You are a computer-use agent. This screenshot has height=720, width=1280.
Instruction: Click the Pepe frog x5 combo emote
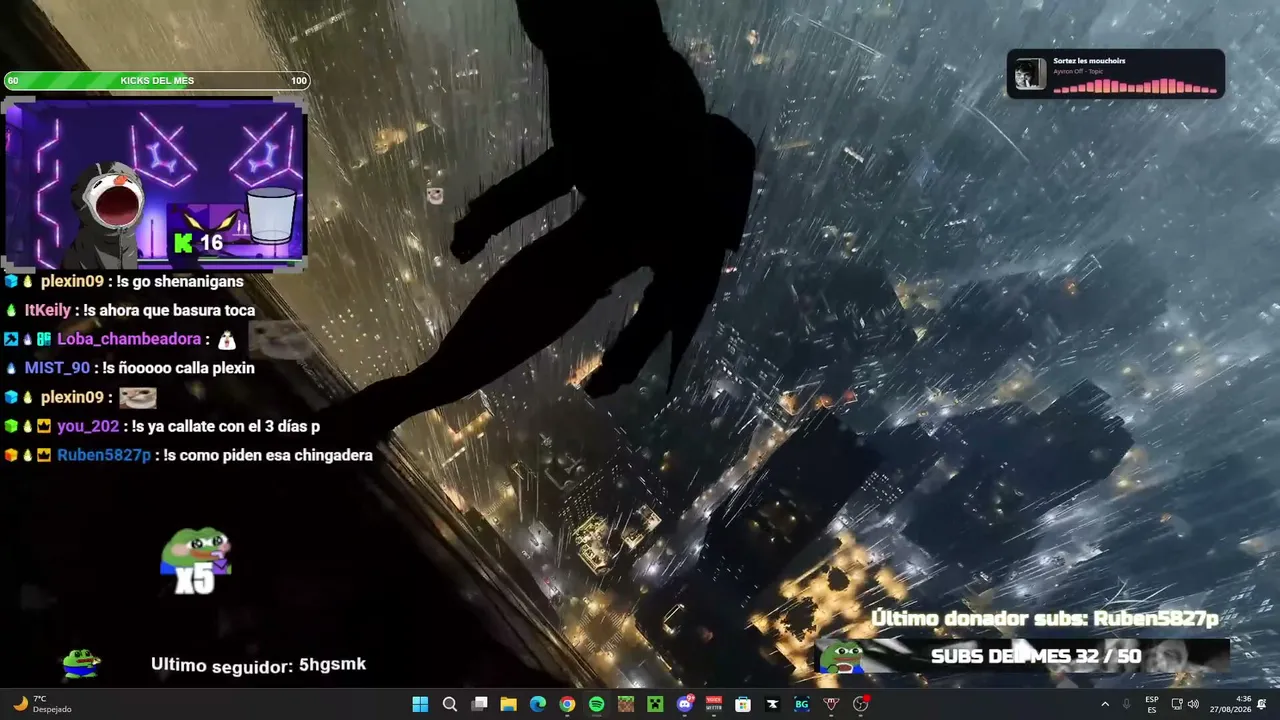coord(196,560)
